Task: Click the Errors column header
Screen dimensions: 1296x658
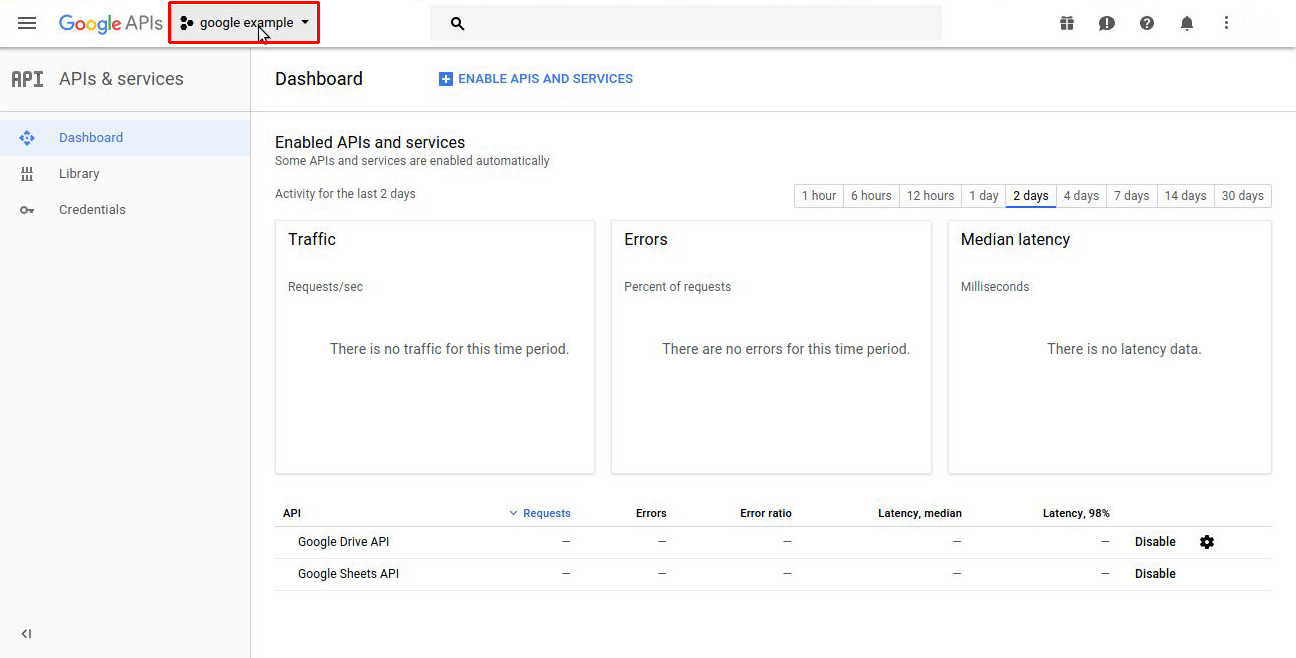Action: (x=651, y=513)
